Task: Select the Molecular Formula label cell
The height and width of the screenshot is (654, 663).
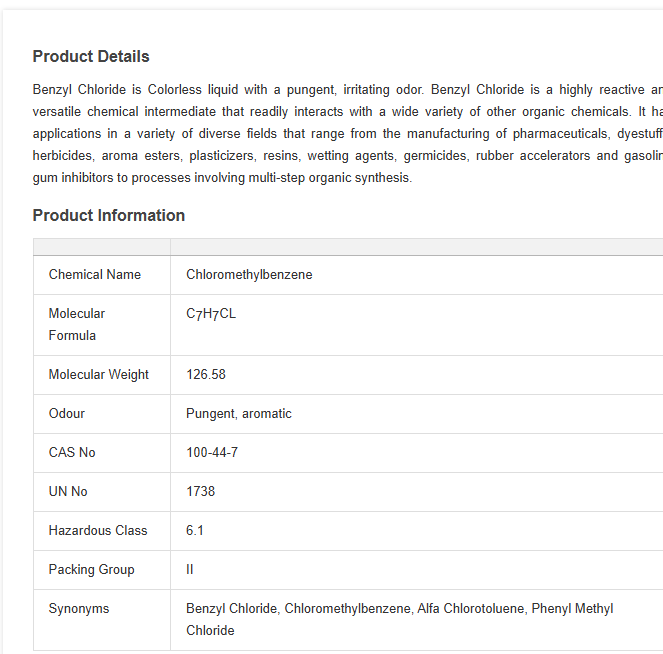Action: [x=77, y=324]
